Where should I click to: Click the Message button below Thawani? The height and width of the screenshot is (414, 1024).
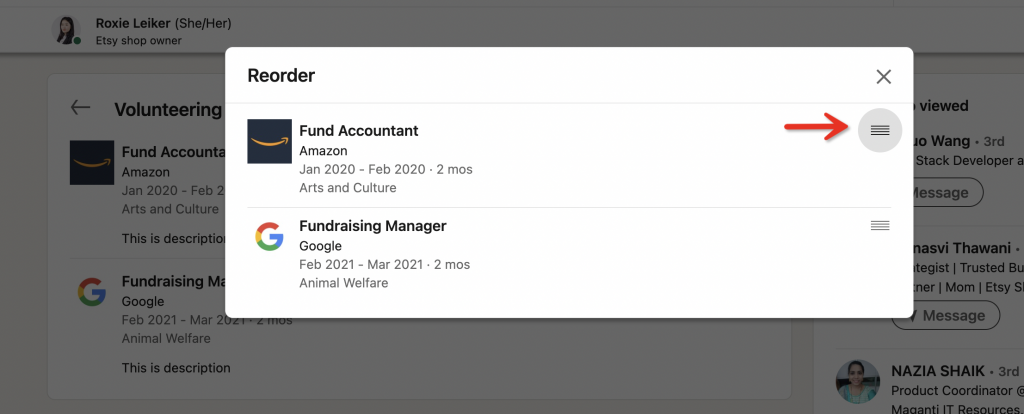944,315
